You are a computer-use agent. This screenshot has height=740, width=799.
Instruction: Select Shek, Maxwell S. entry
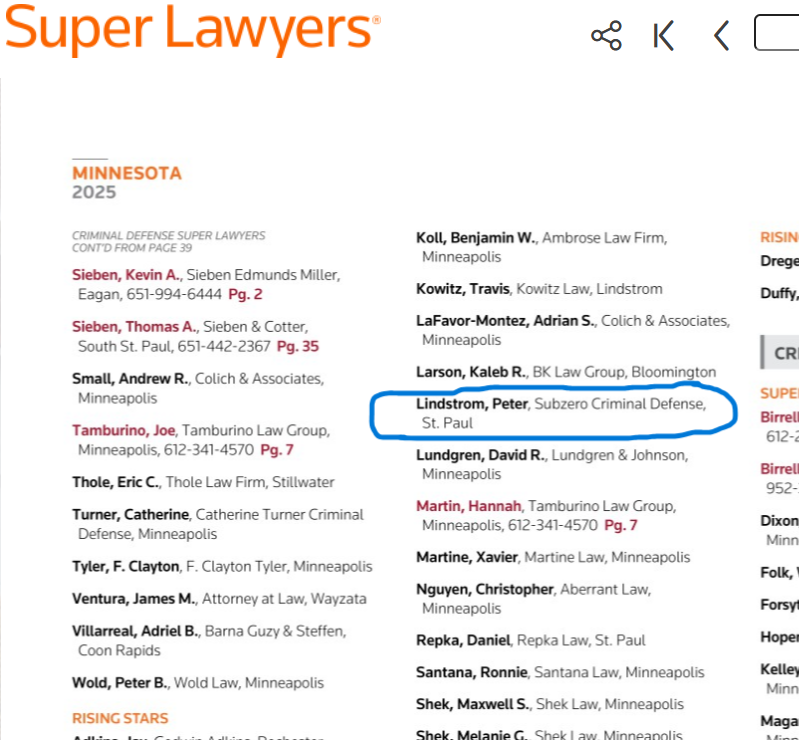[x=550, y=704]
